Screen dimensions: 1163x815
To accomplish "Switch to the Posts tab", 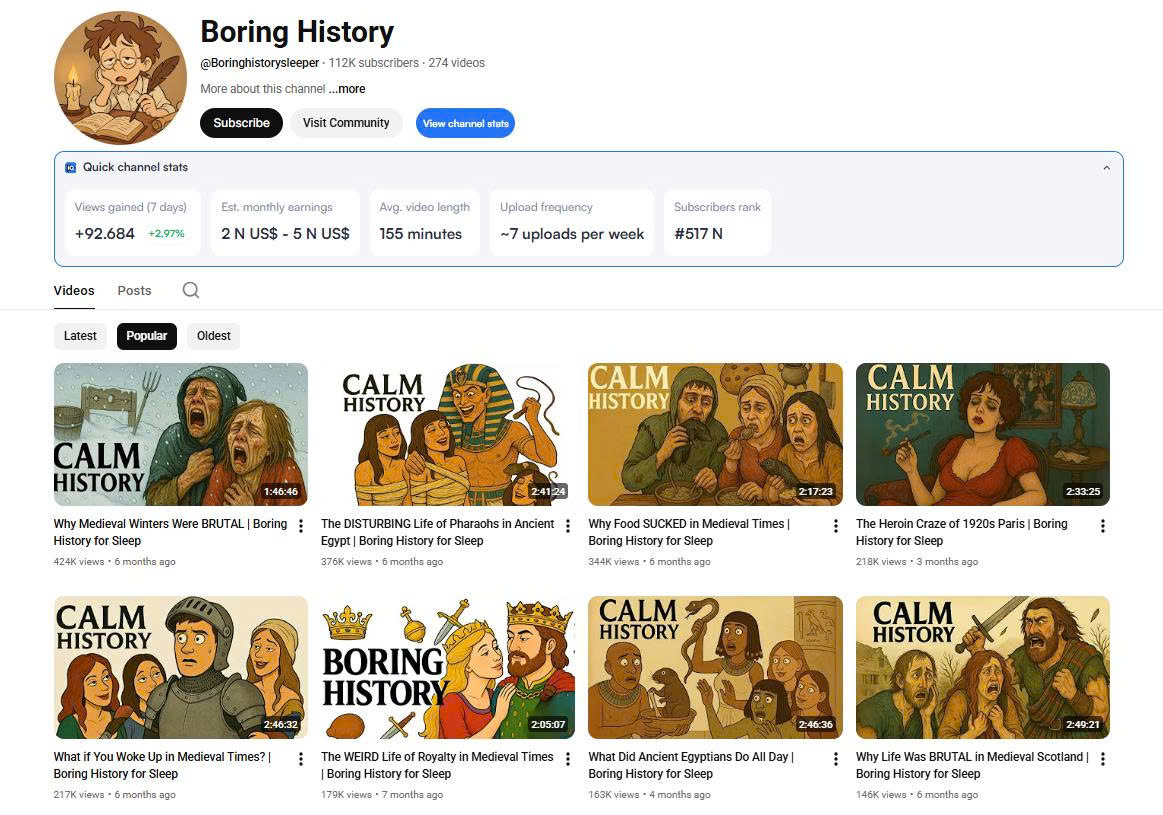I will 134,290.
